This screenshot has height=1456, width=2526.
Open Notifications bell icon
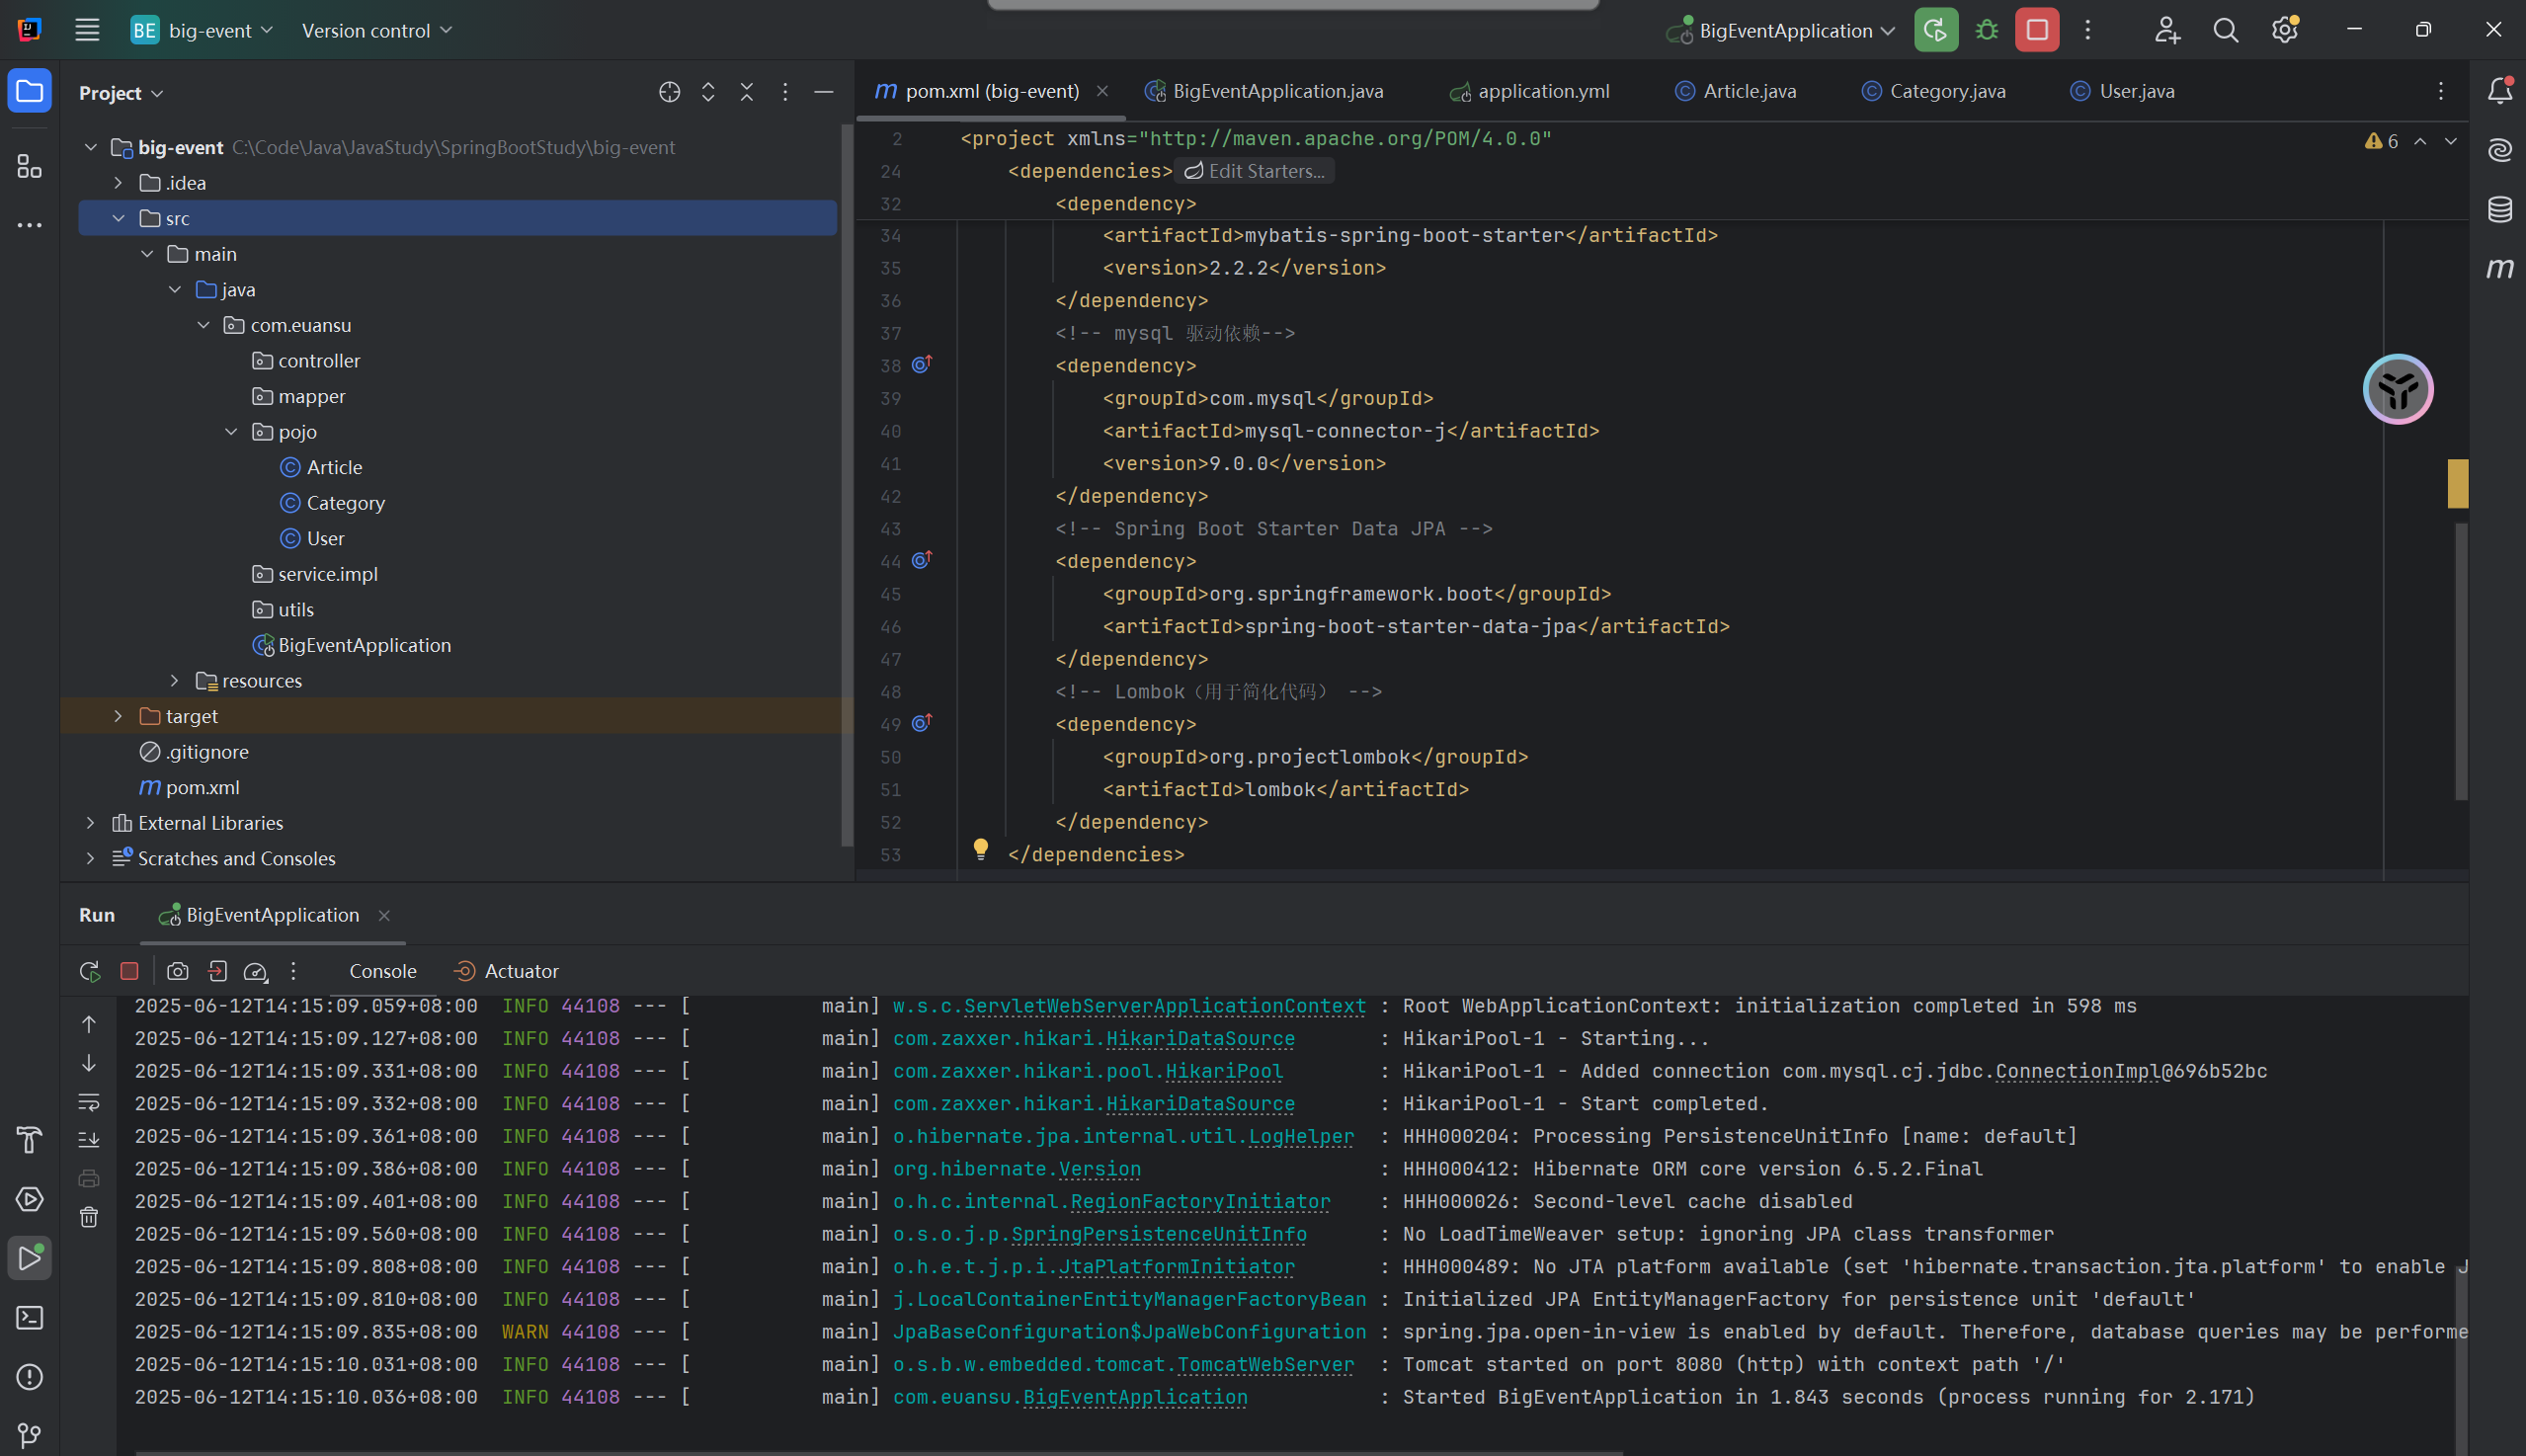(x=2499, y=91)
